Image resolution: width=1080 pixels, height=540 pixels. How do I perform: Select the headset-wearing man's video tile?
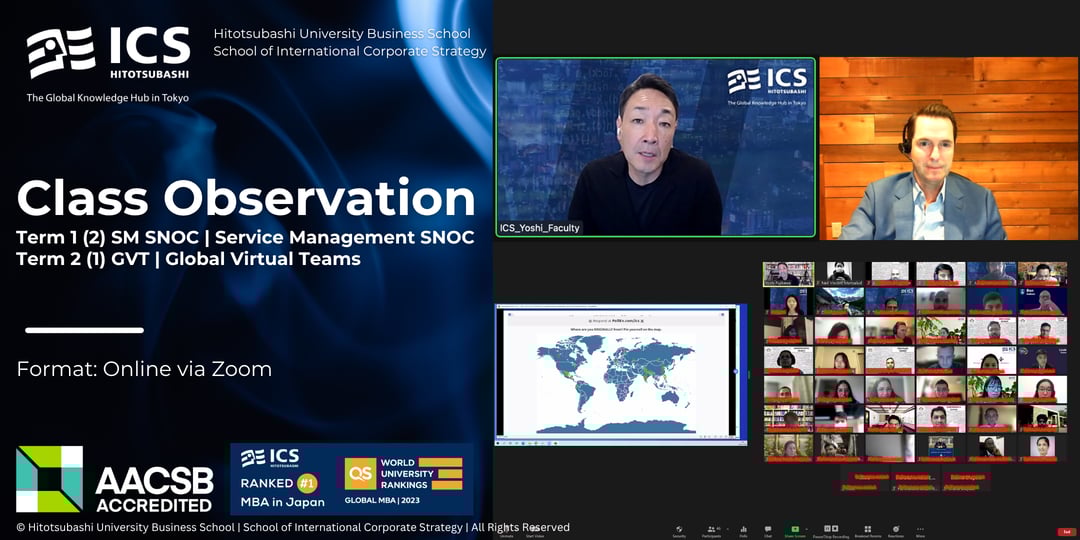coord(949,148)
